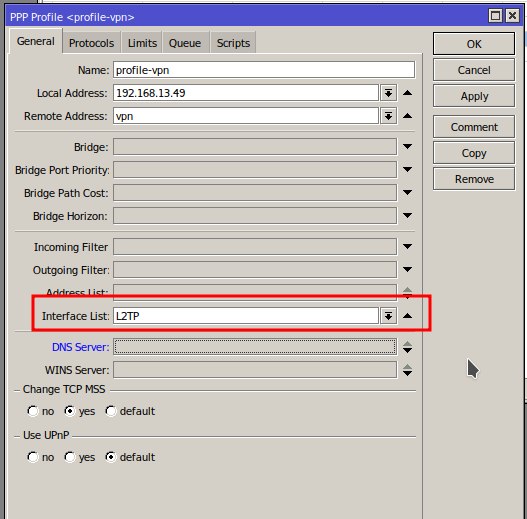
Task: Click the Remote Address input field
Action: click(x=246, y=116)
